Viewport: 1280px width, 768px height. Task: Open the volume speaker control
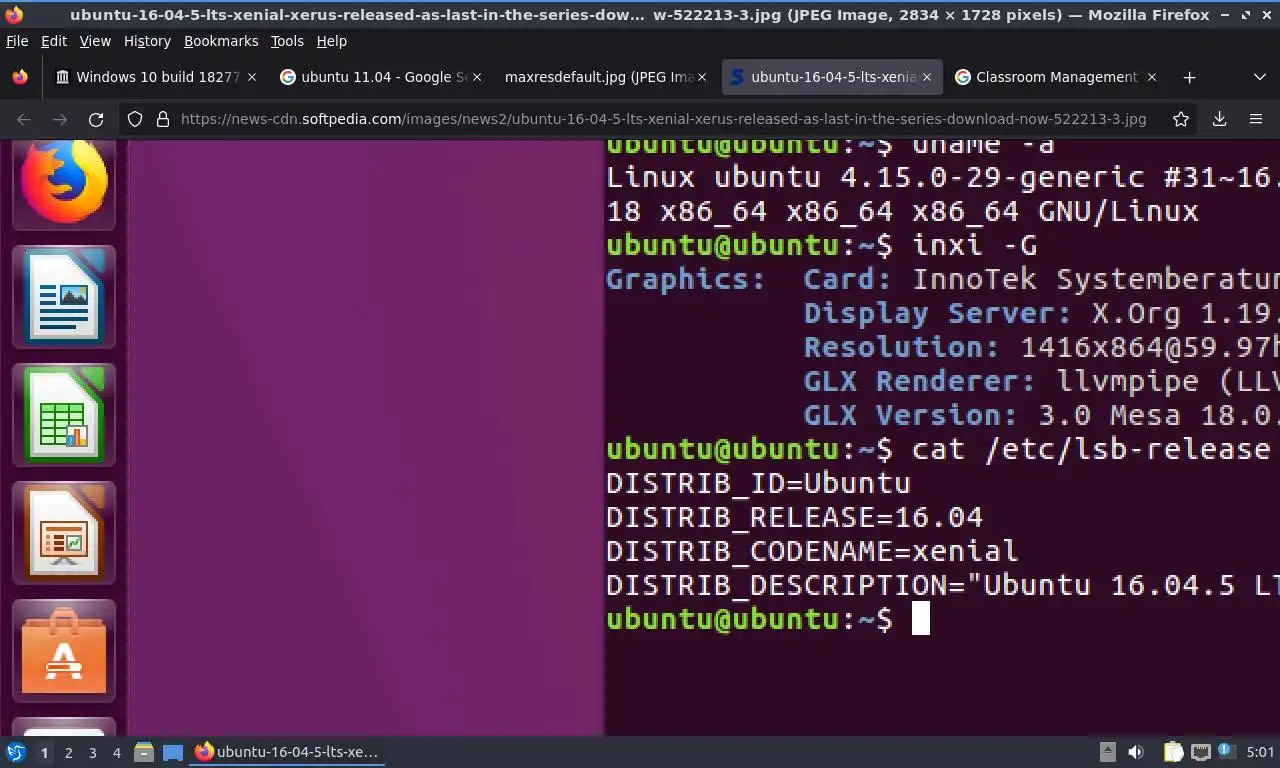point(1136,752)
